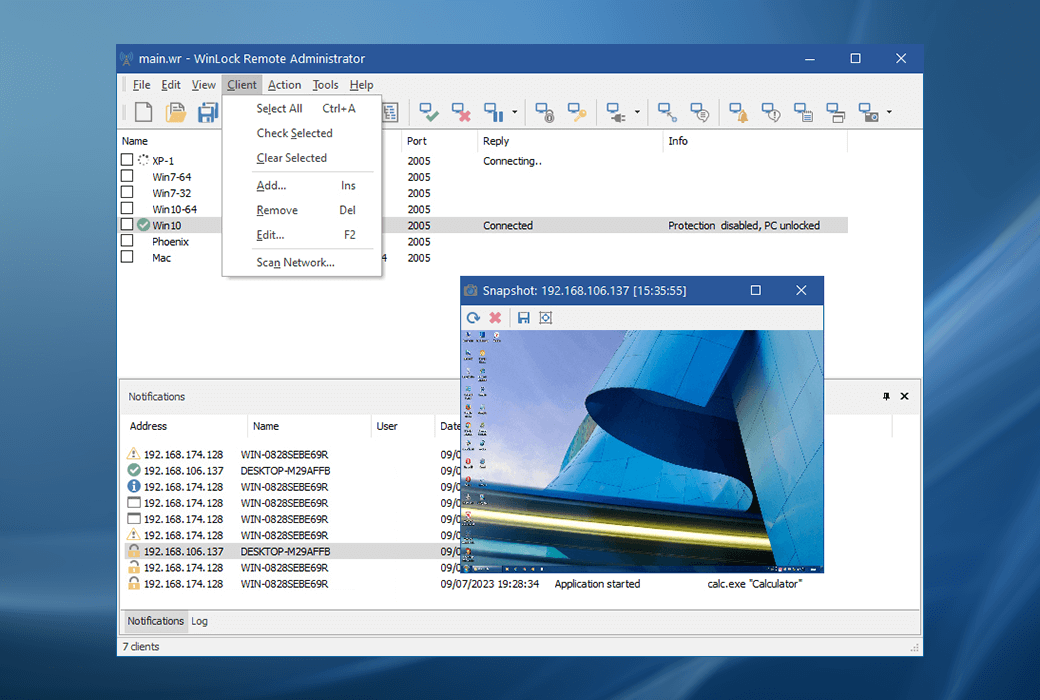Screen dimensions: 1040x700
Task: Click the remote desktop snapshot image
Action: 642,451
